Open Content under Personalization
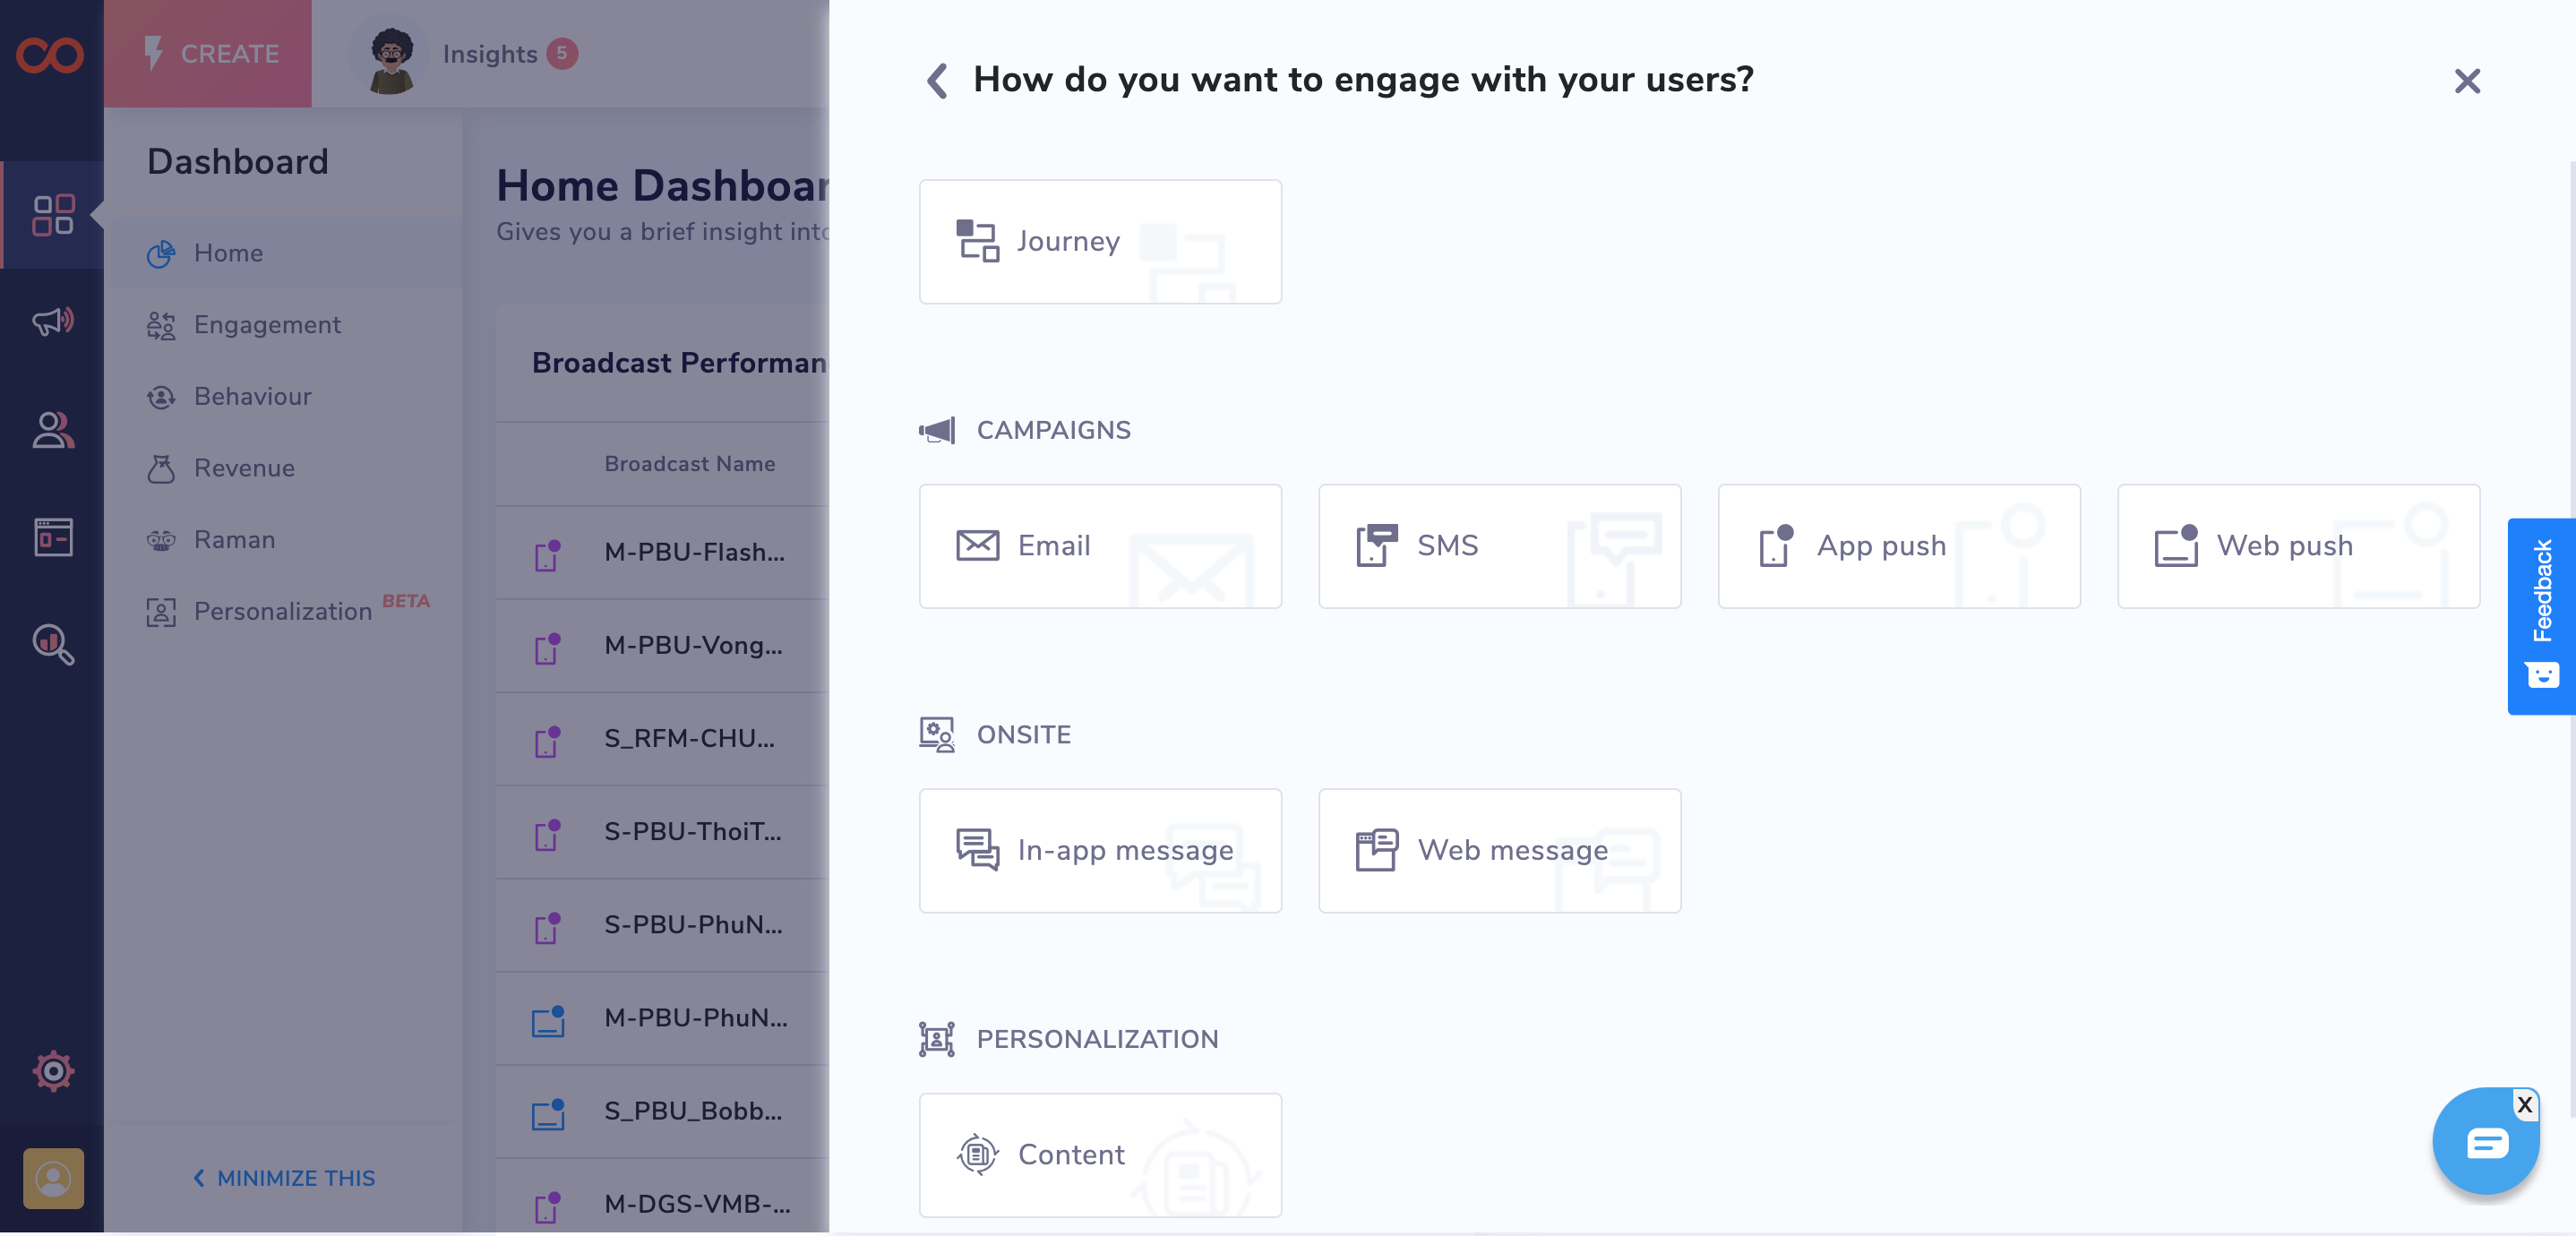The height and width of the screenshot is (1236, 2576). click(1099, 1155)
